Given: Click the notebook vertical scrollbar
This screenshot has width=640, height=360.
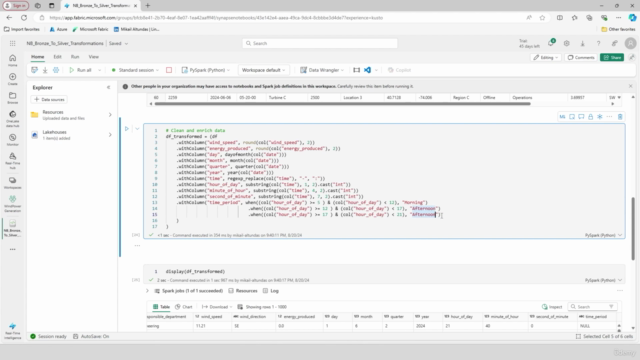Looking at the screenshot, I should point(633,229).
